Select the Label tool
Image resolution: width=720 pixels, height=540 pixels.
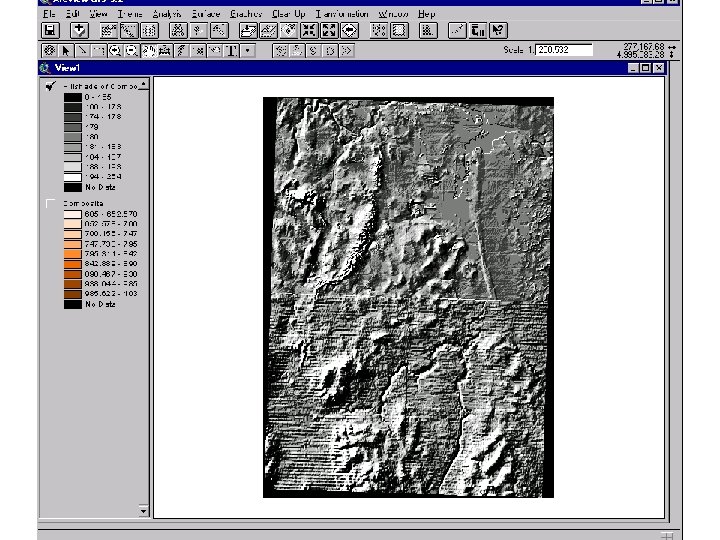click(x=214, y=51)
